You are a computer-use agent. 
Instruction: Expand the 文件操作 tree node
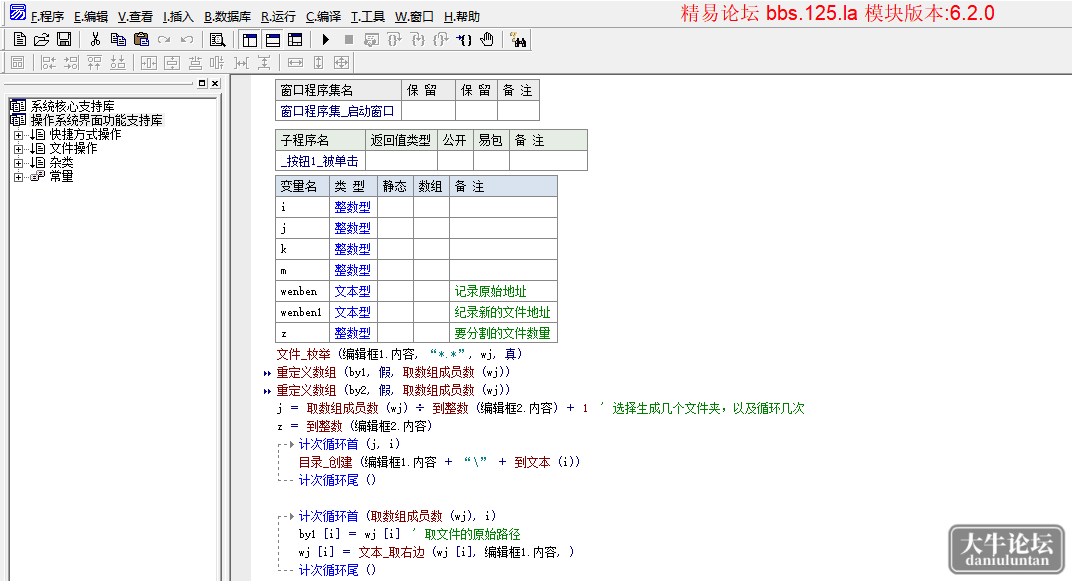18,148
